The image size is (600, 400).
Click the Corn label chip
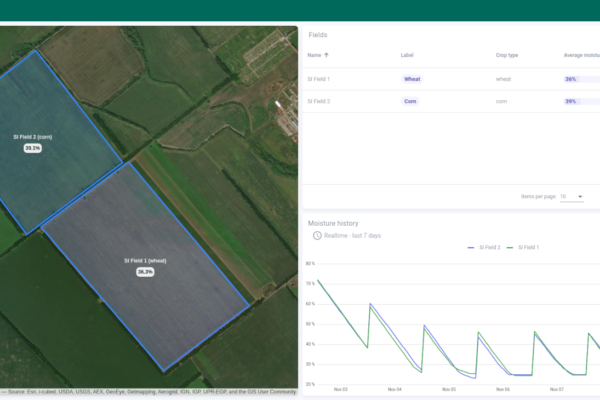pos(410,101)
